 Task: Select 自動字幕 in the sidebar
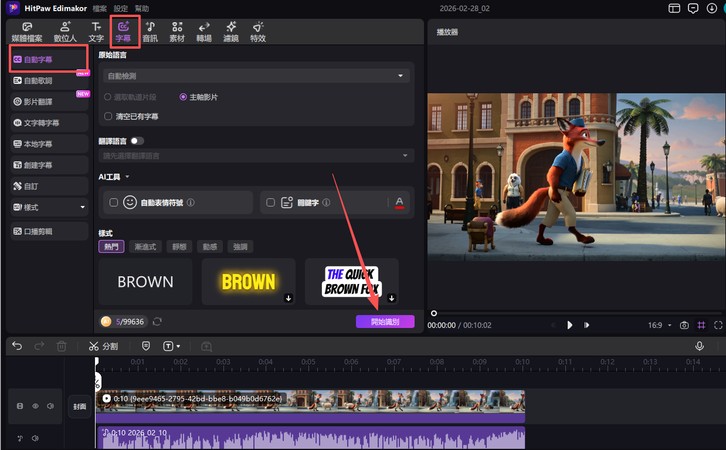[x=49, y=59]
